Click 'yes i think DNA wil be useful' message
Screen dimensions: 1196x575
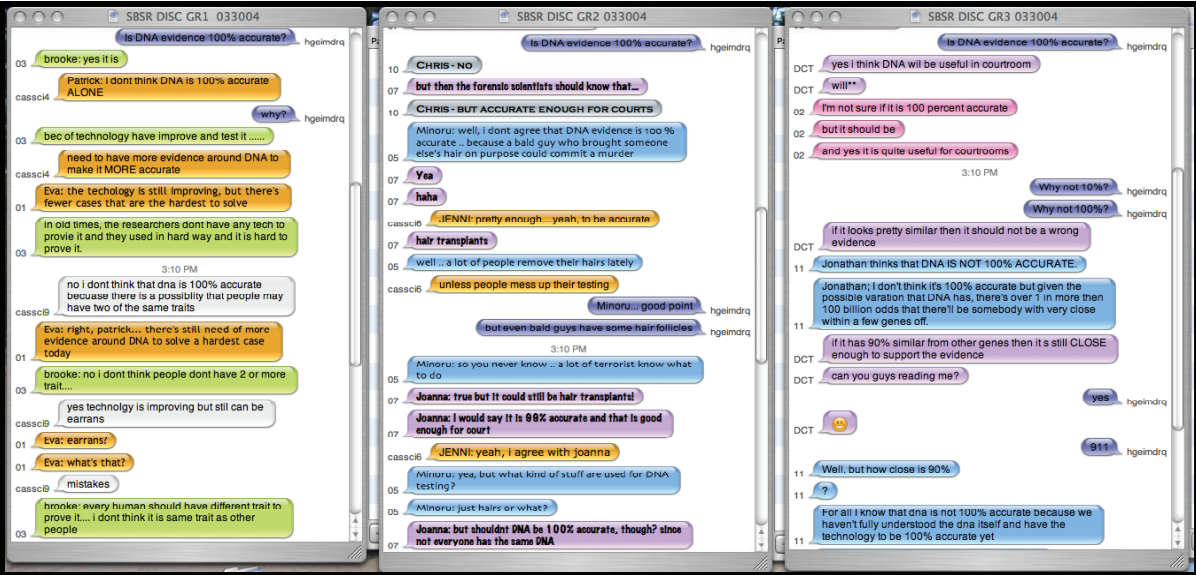tap(931, 64)
